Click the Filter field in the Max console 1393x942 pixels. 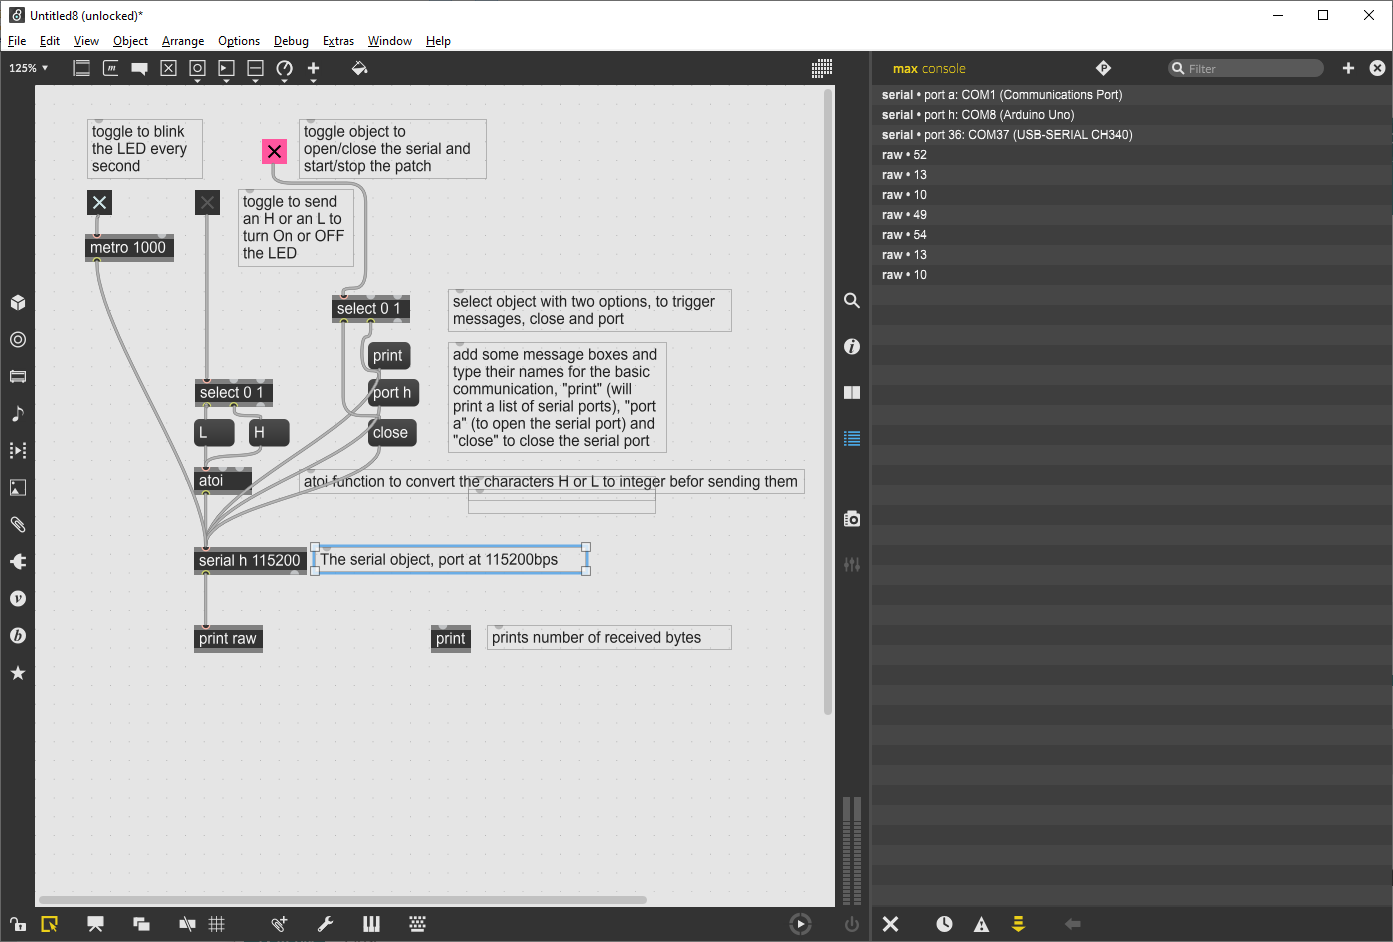tap(1245, 68)
